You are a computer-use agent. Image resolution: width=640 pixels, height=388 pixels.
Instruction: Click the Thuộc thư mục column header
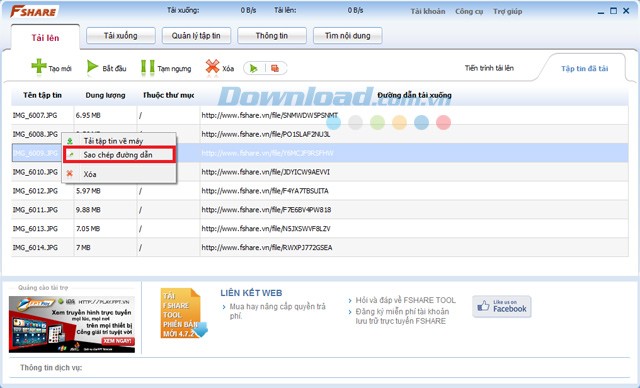pyautogui.click(x=168, y=95)
